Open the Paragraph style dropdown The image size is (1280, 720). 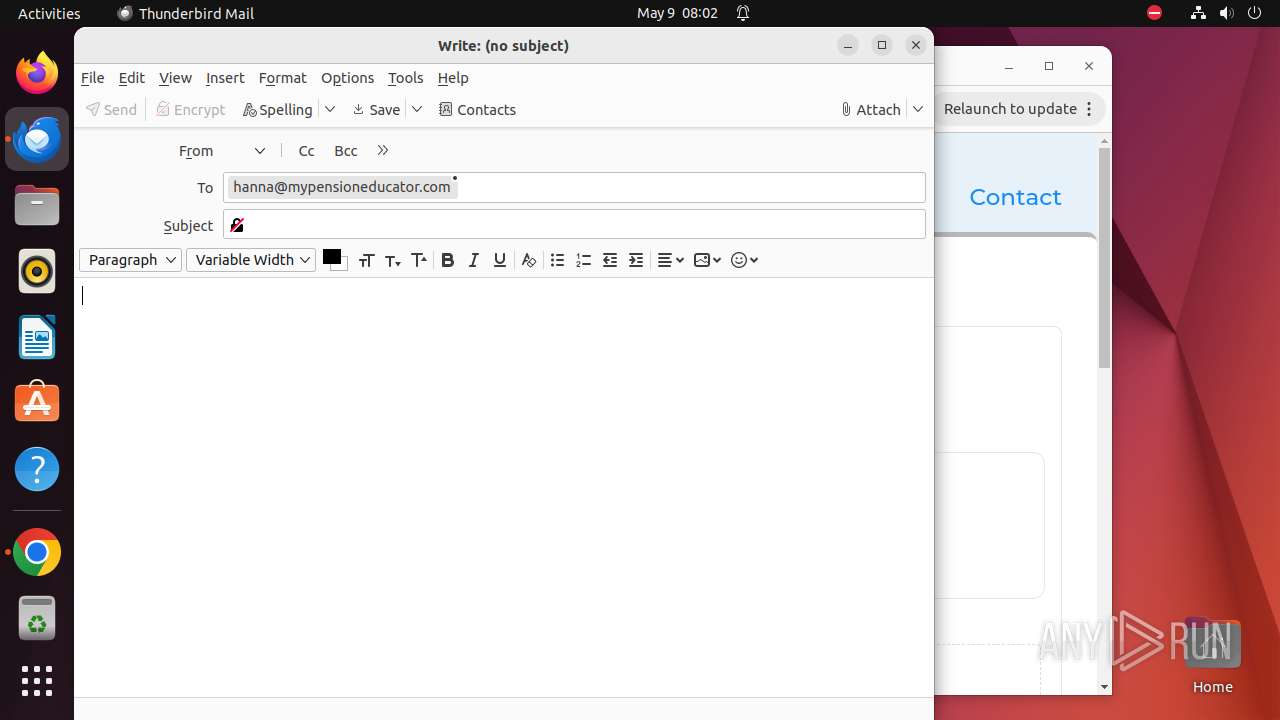pos(130,260)
